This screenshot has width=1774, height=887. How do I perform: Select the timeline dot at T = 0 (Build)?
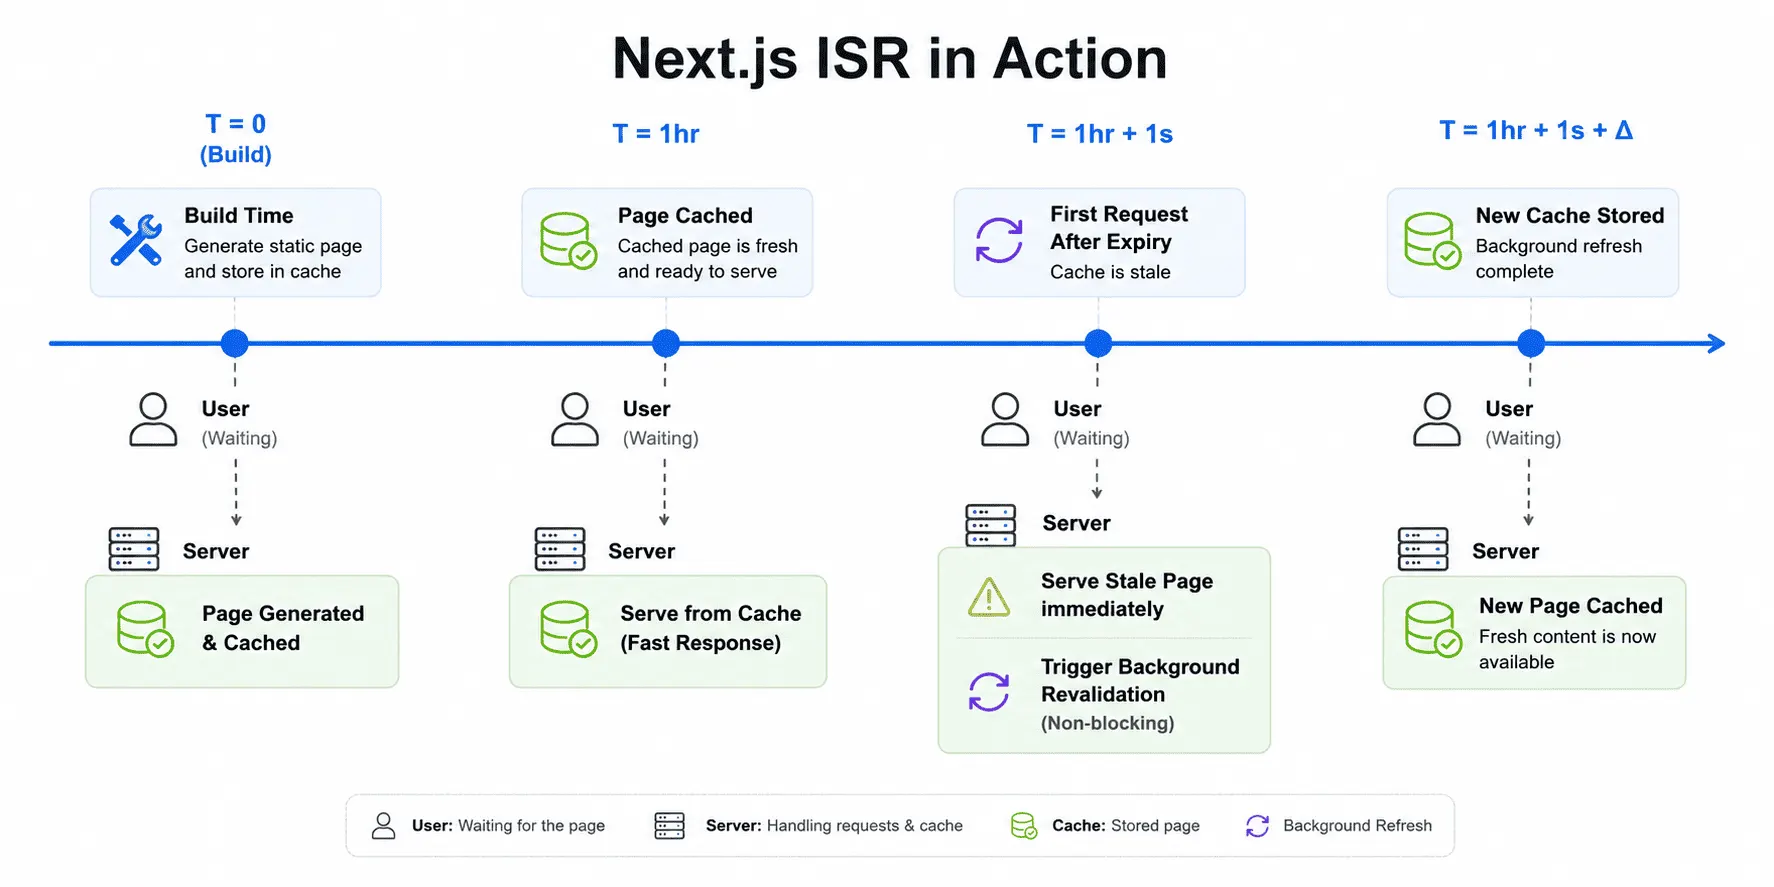click(x=235, y=343)
